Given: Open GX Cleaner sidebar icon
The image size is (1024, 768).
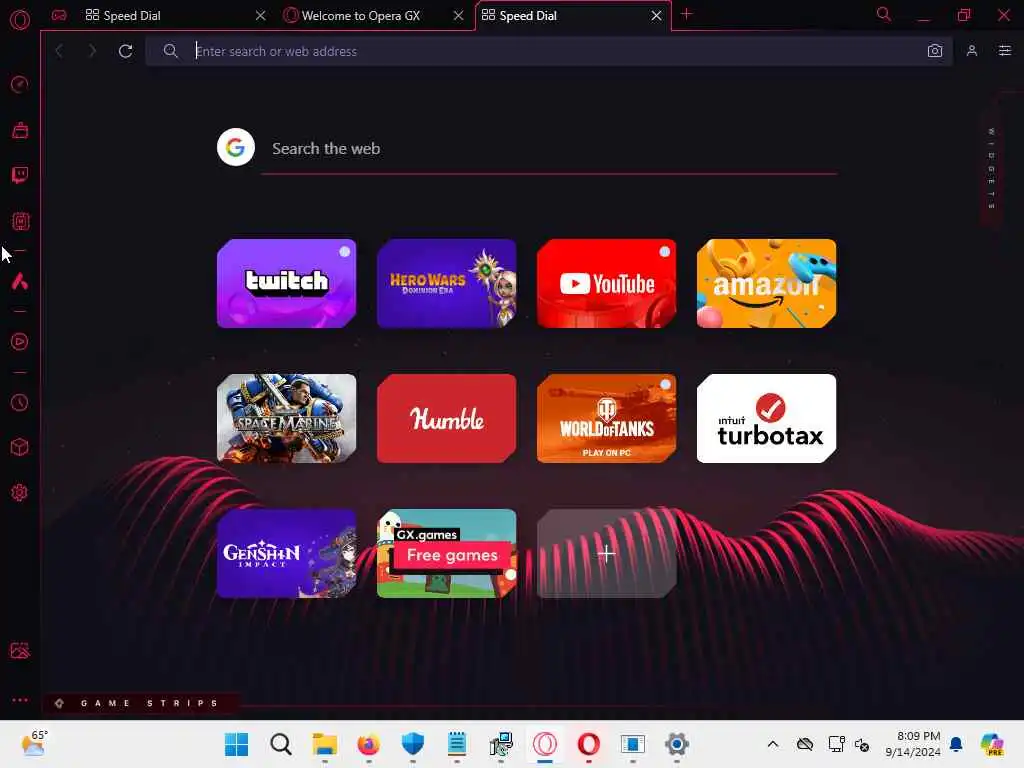Looking at the screenshot, I should point(20,130).
